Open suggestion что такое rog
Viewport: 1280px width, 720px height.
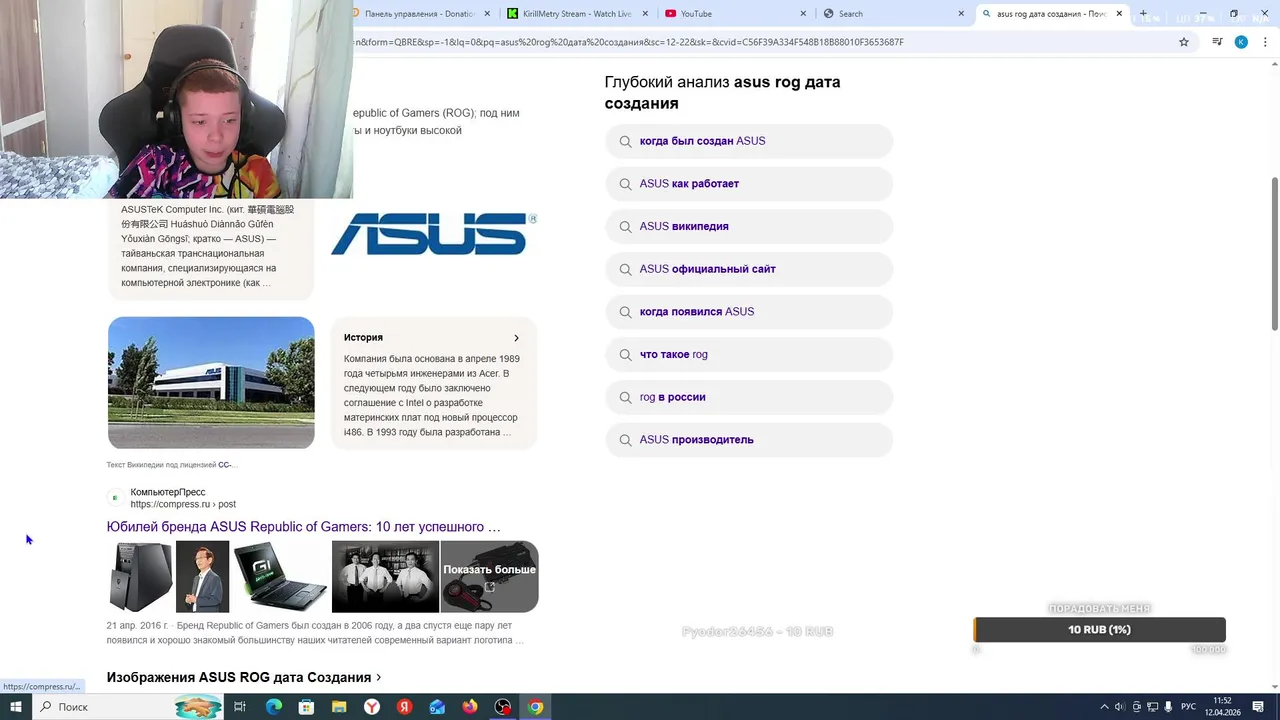[749, 354]
